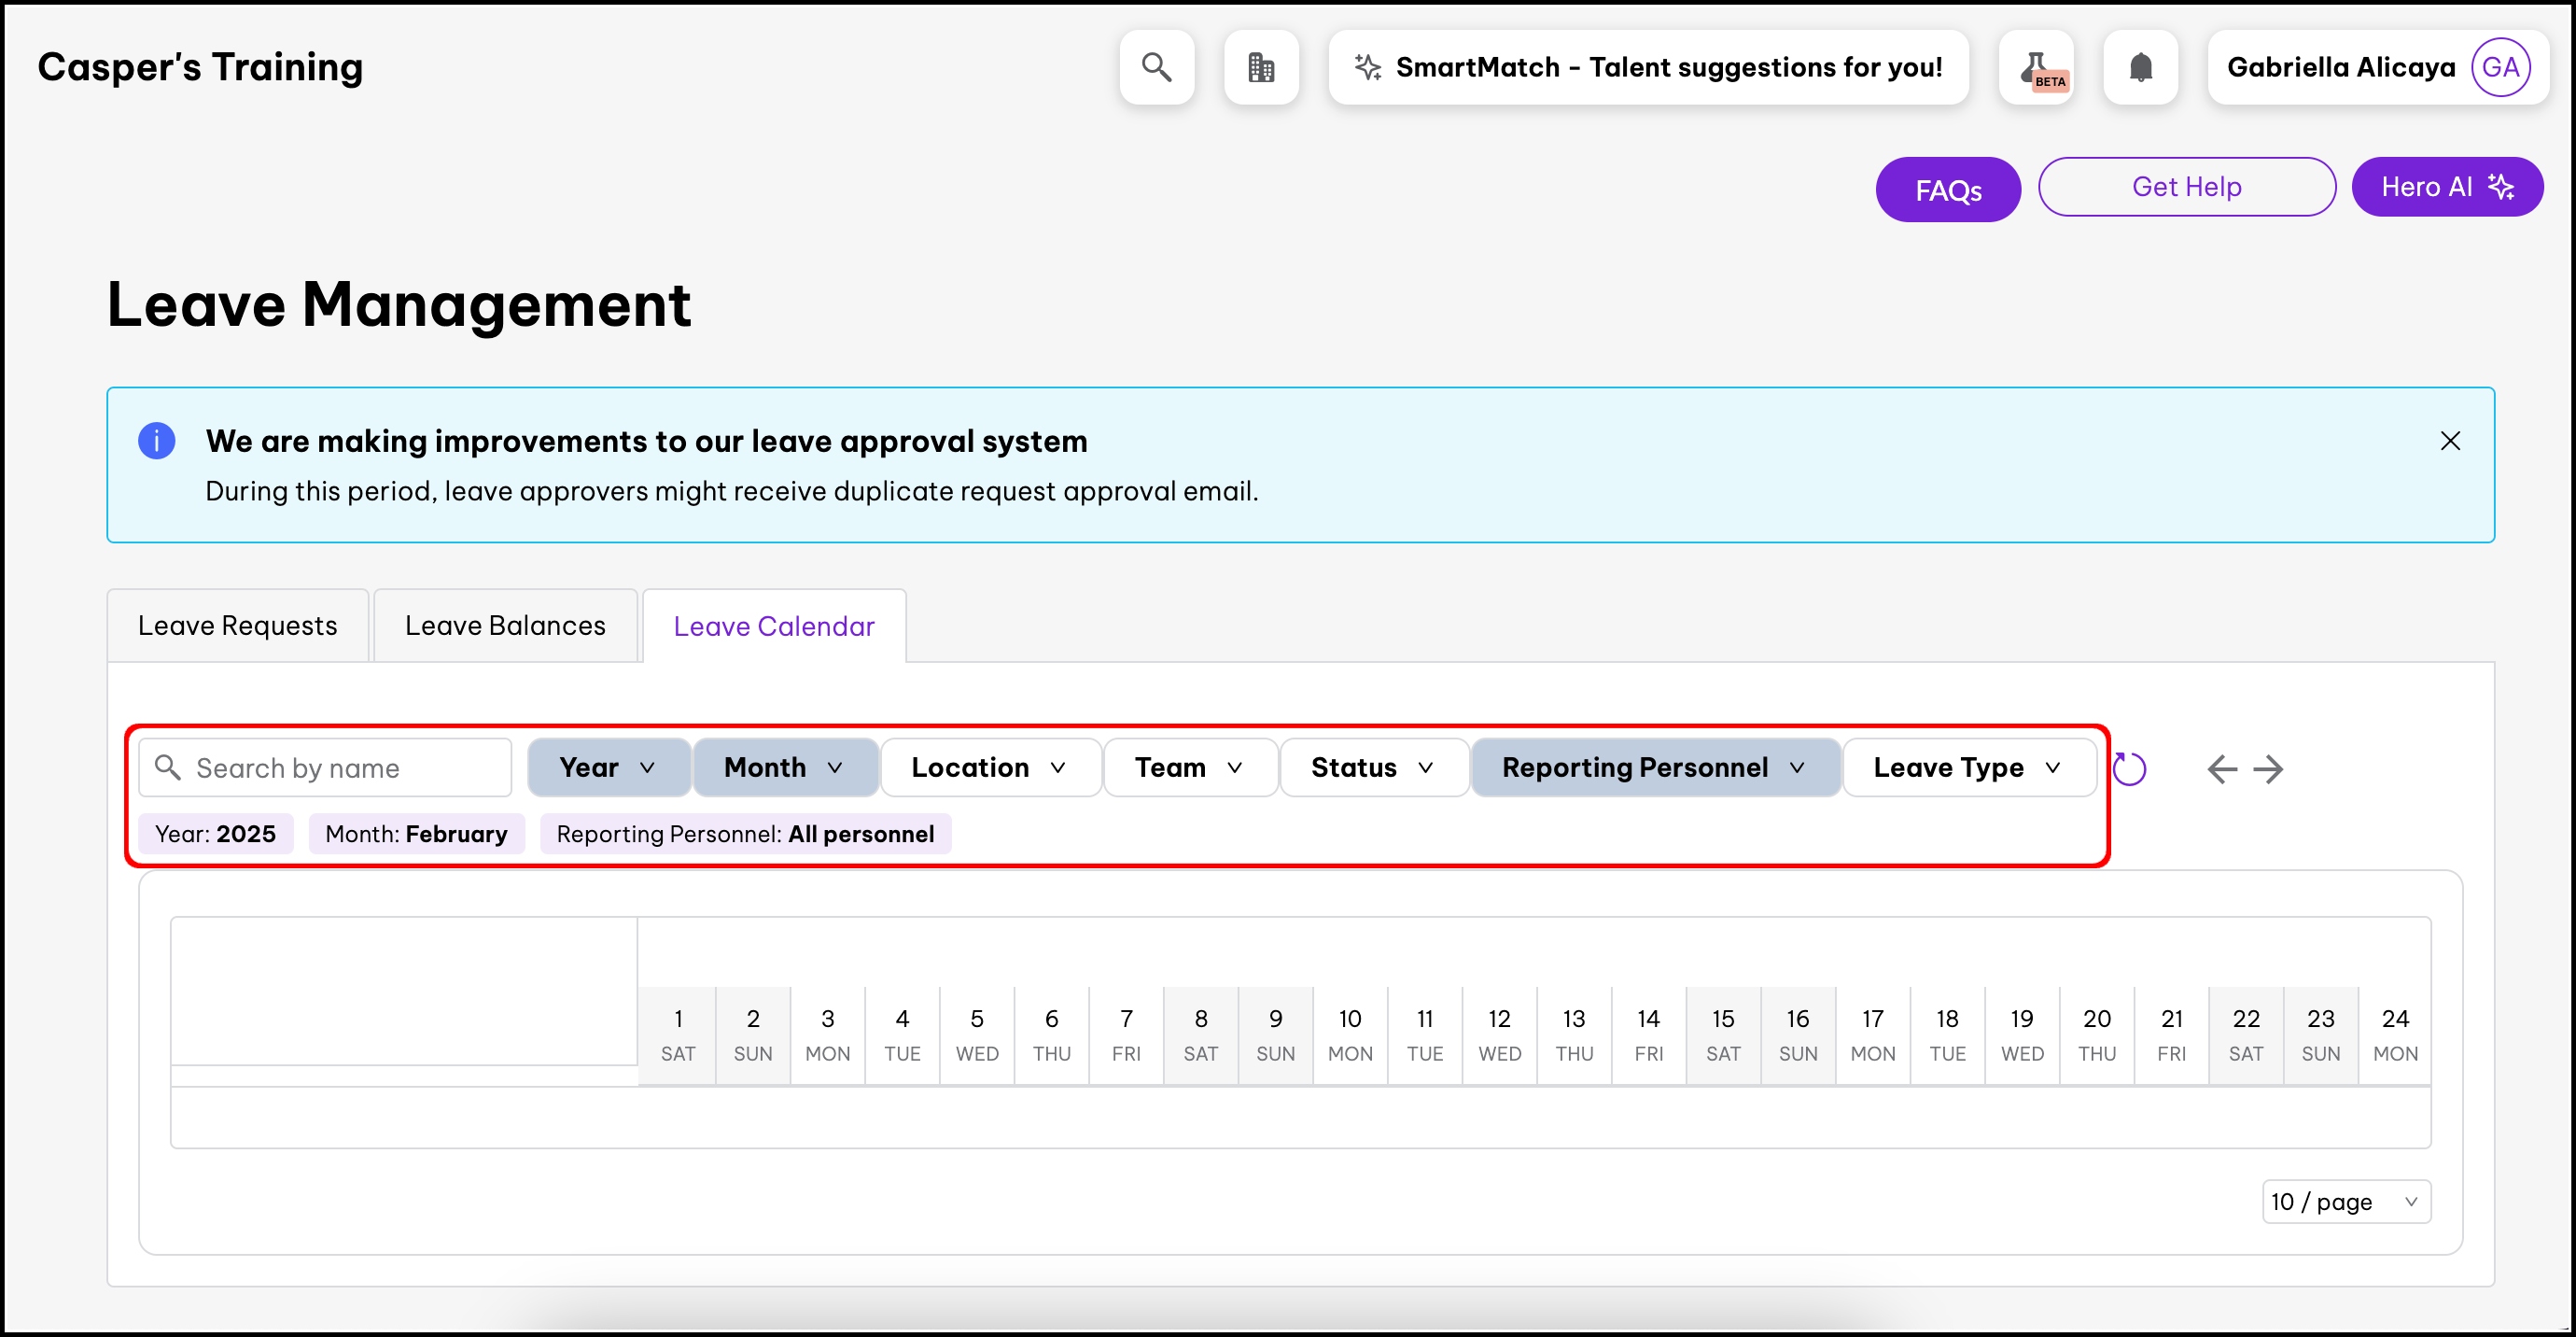2576x1337 pixels.
Task: Reset filters with the refresh icon
Action: coord(2129,768)
